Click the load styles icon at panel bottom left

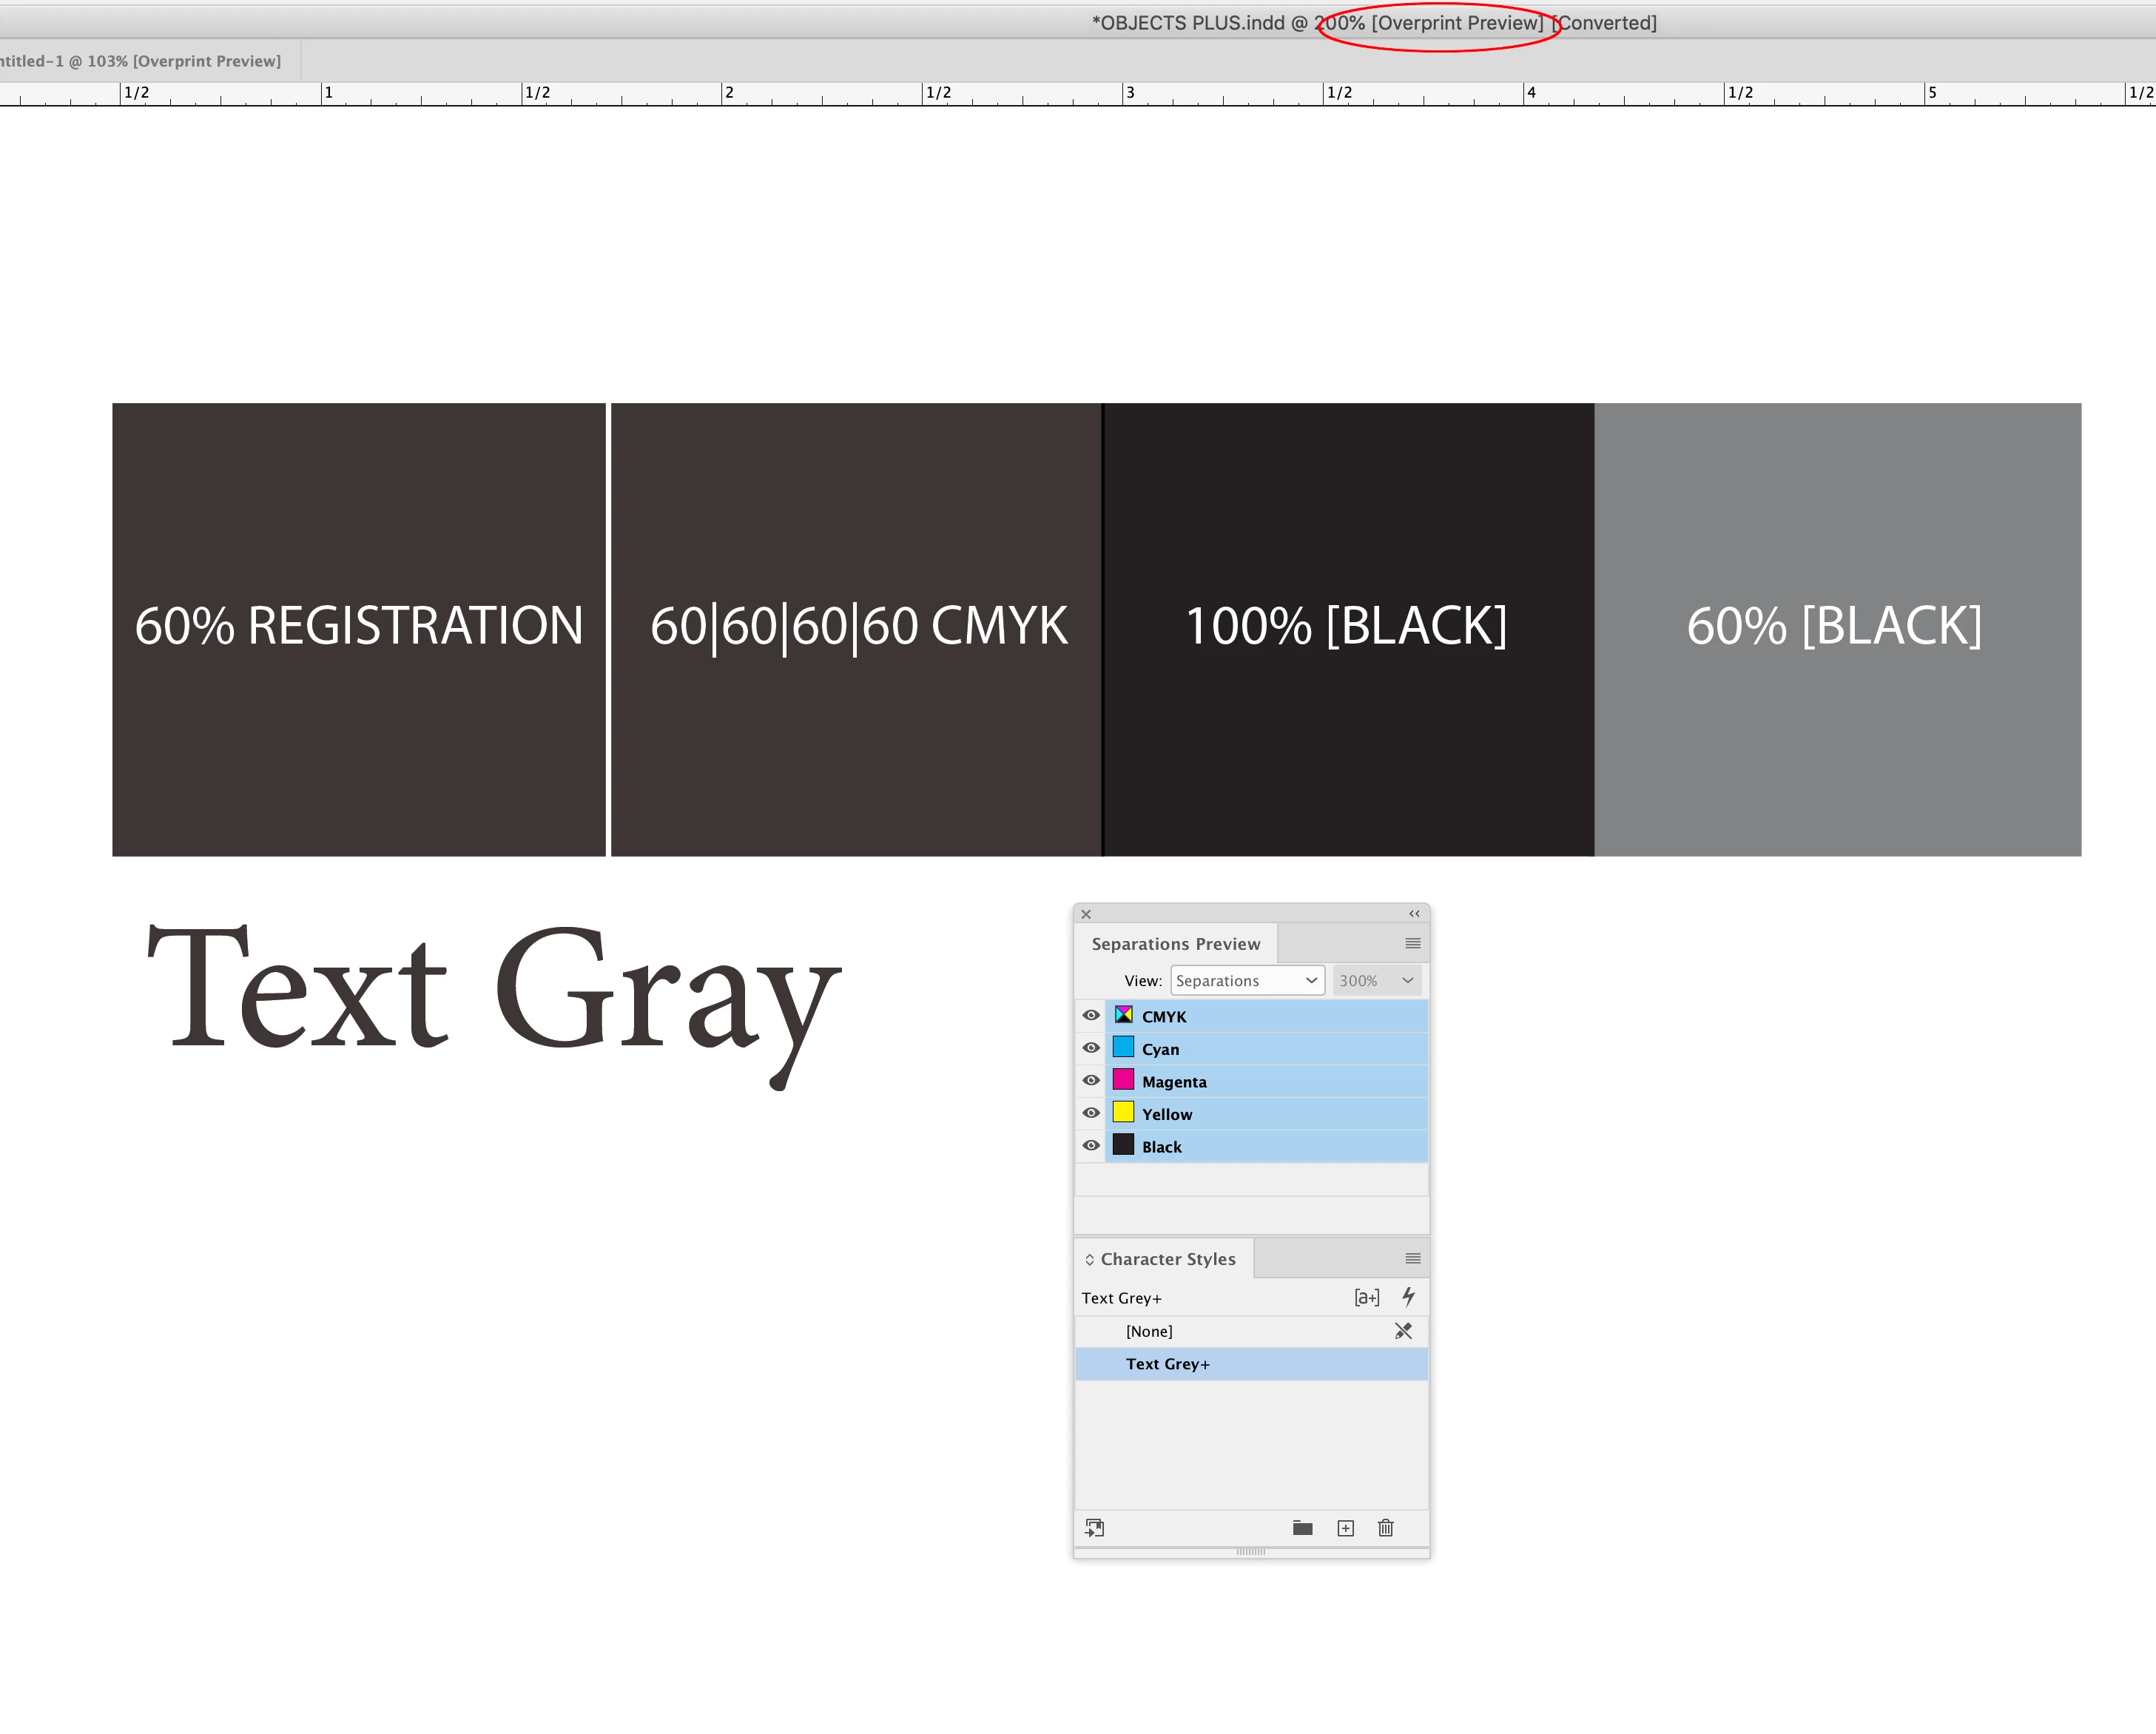click(1095, 1528)
